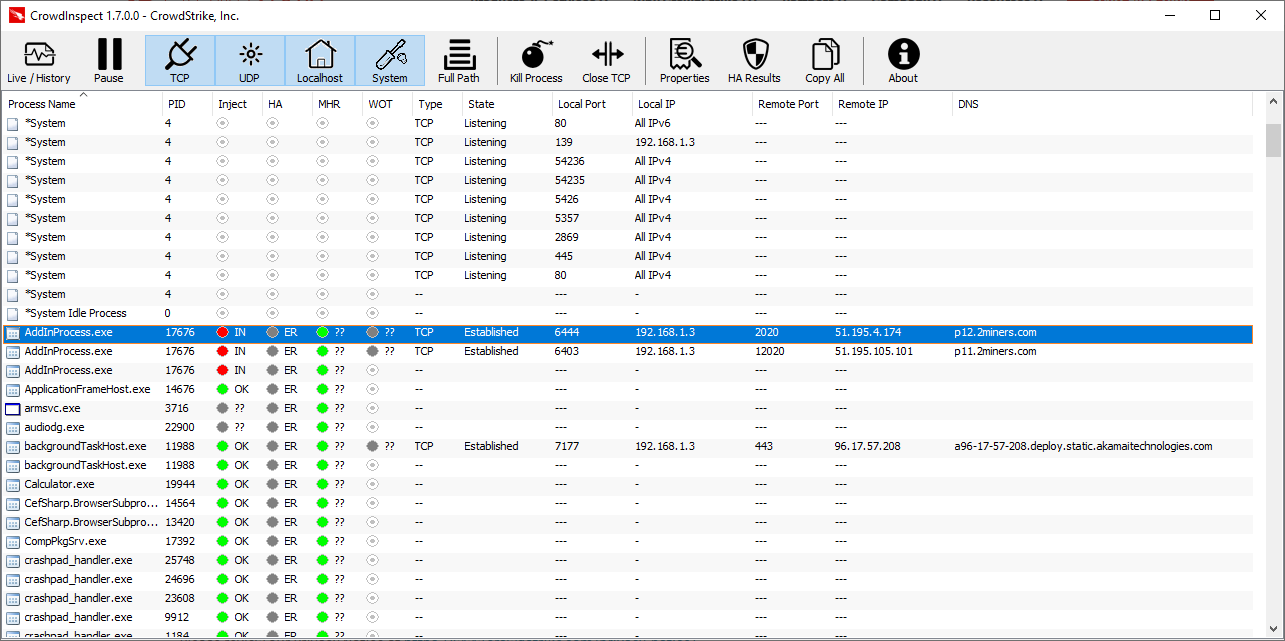The width and height of the screenshot is (1285, 641).
Task: Click the red Inject indicator of selected AddInProcess row
Action: 222,332
